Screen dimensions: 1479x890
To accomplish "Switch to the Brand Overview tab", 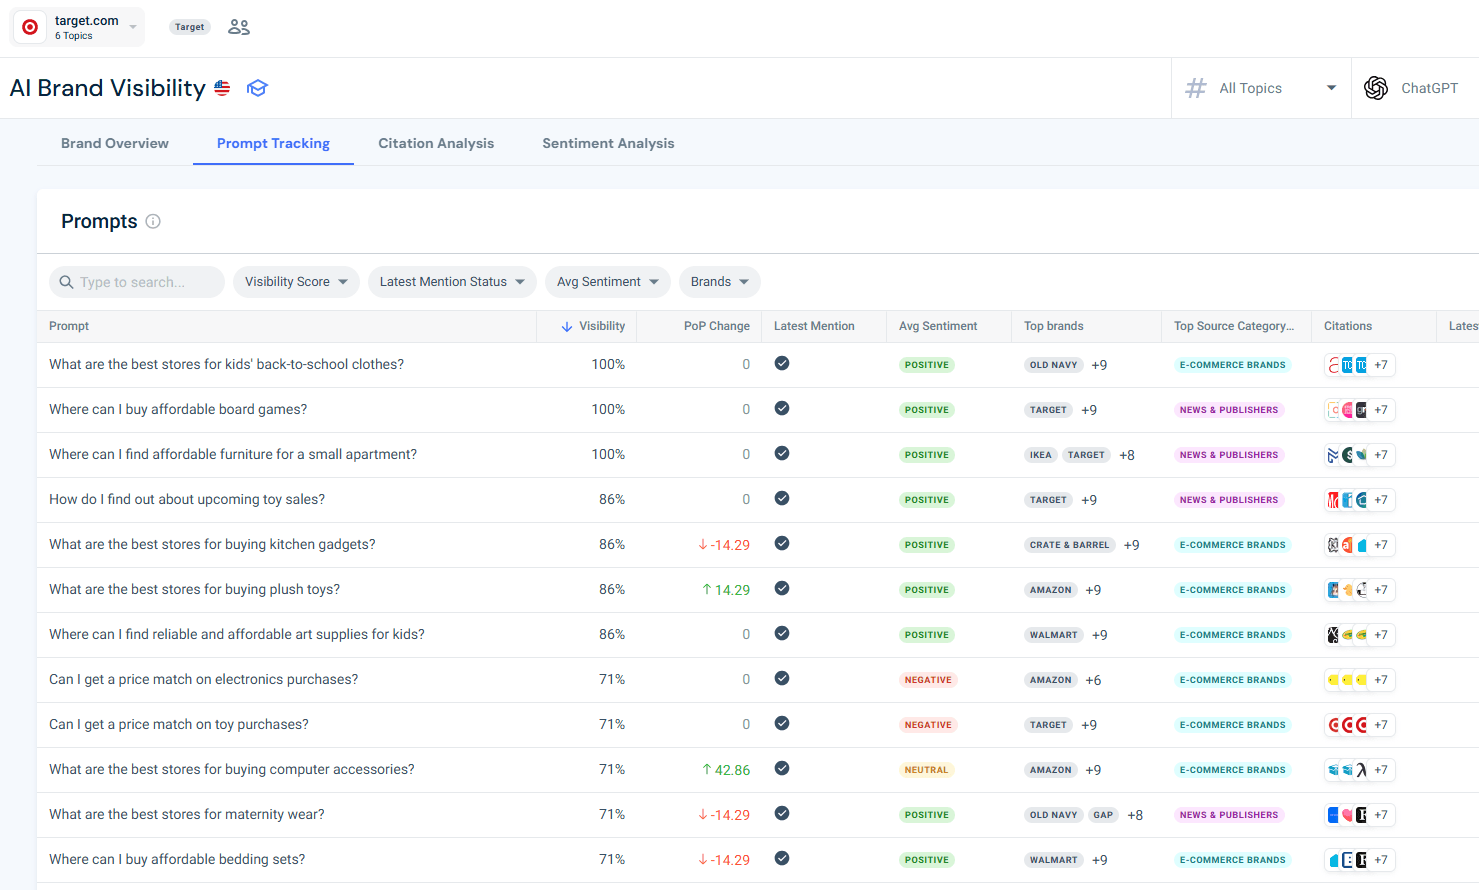I will click(115, 143).
